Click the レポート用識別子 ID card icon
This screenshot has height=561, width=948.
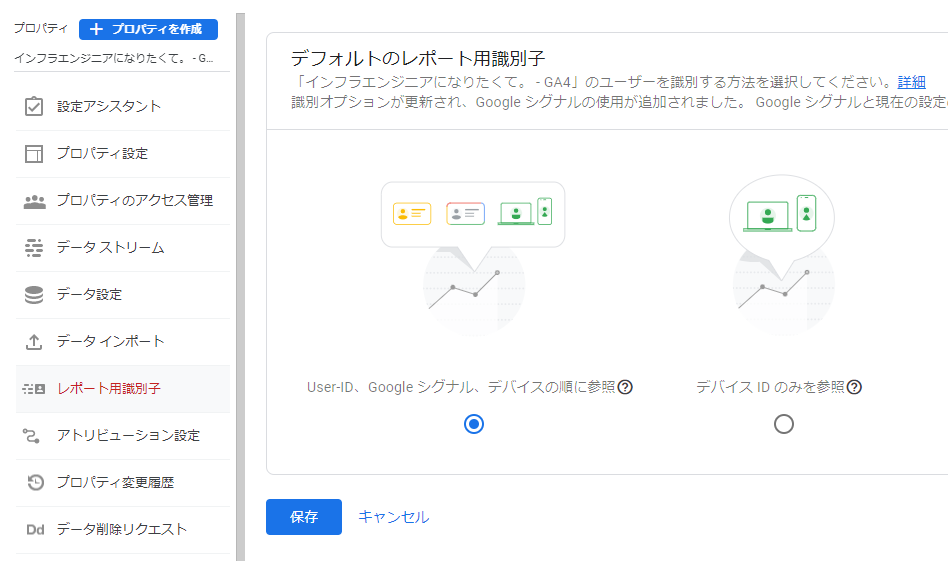34,389
